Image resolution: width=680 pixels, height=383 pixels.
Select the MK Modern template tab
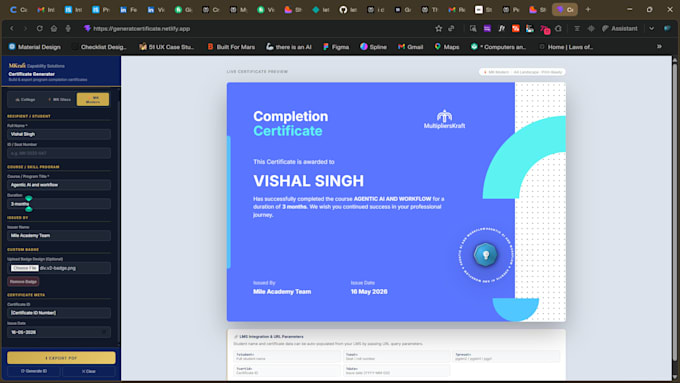tap(93, 99)
